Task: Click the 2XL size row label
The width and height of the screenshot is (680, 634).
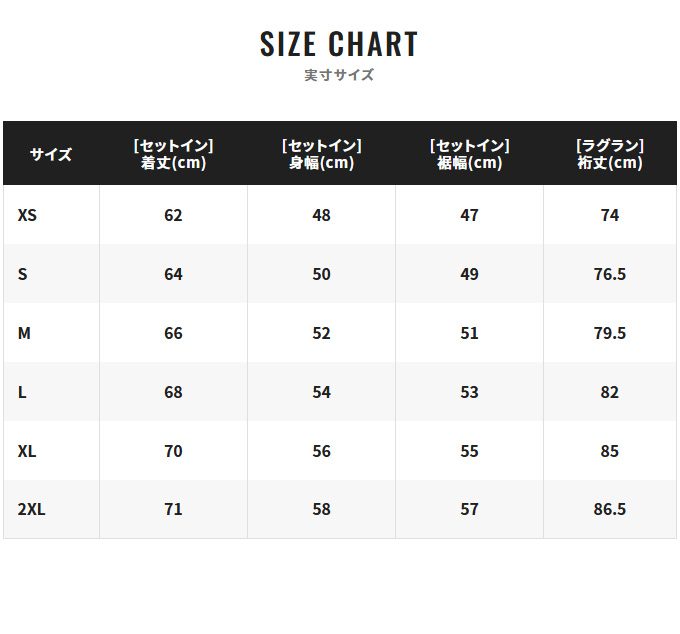Action: [x=31, y=509]
